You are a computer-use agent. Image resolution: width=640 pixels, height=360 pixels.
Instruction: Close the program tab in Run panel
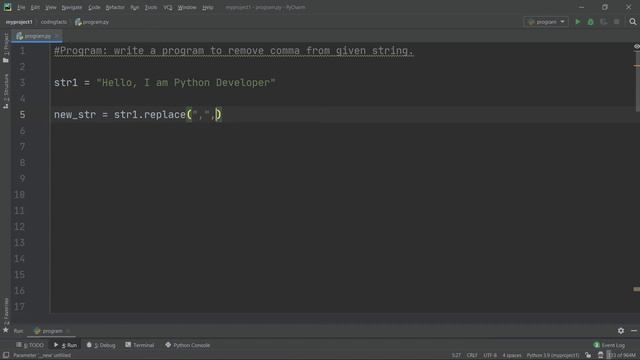coord(68,331)
